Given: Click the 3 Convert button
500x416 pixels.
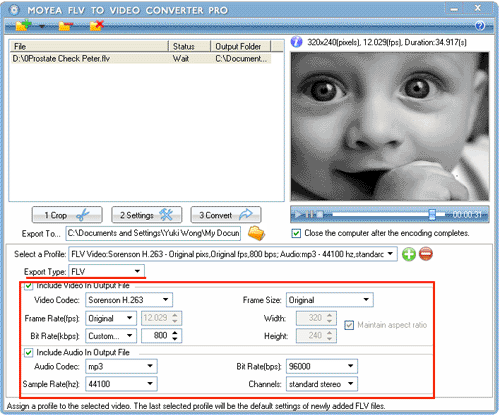Looking at the screenshot, I should click(226, 215).
